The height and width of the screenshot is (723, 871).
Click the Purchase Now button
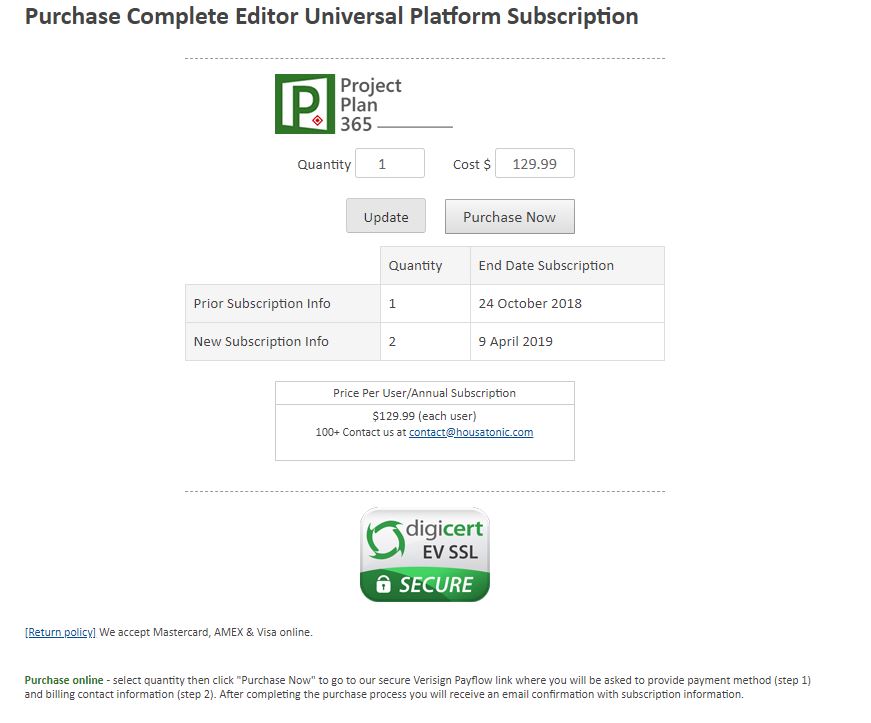(510, 217)
